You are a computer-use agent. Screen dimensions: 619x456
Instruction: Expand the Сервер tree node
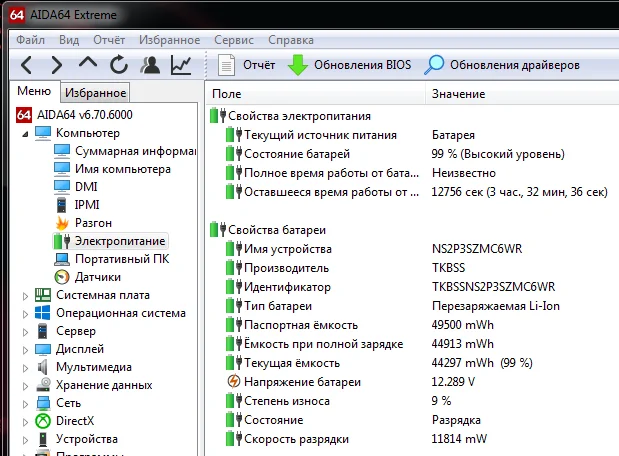[25, 332]
